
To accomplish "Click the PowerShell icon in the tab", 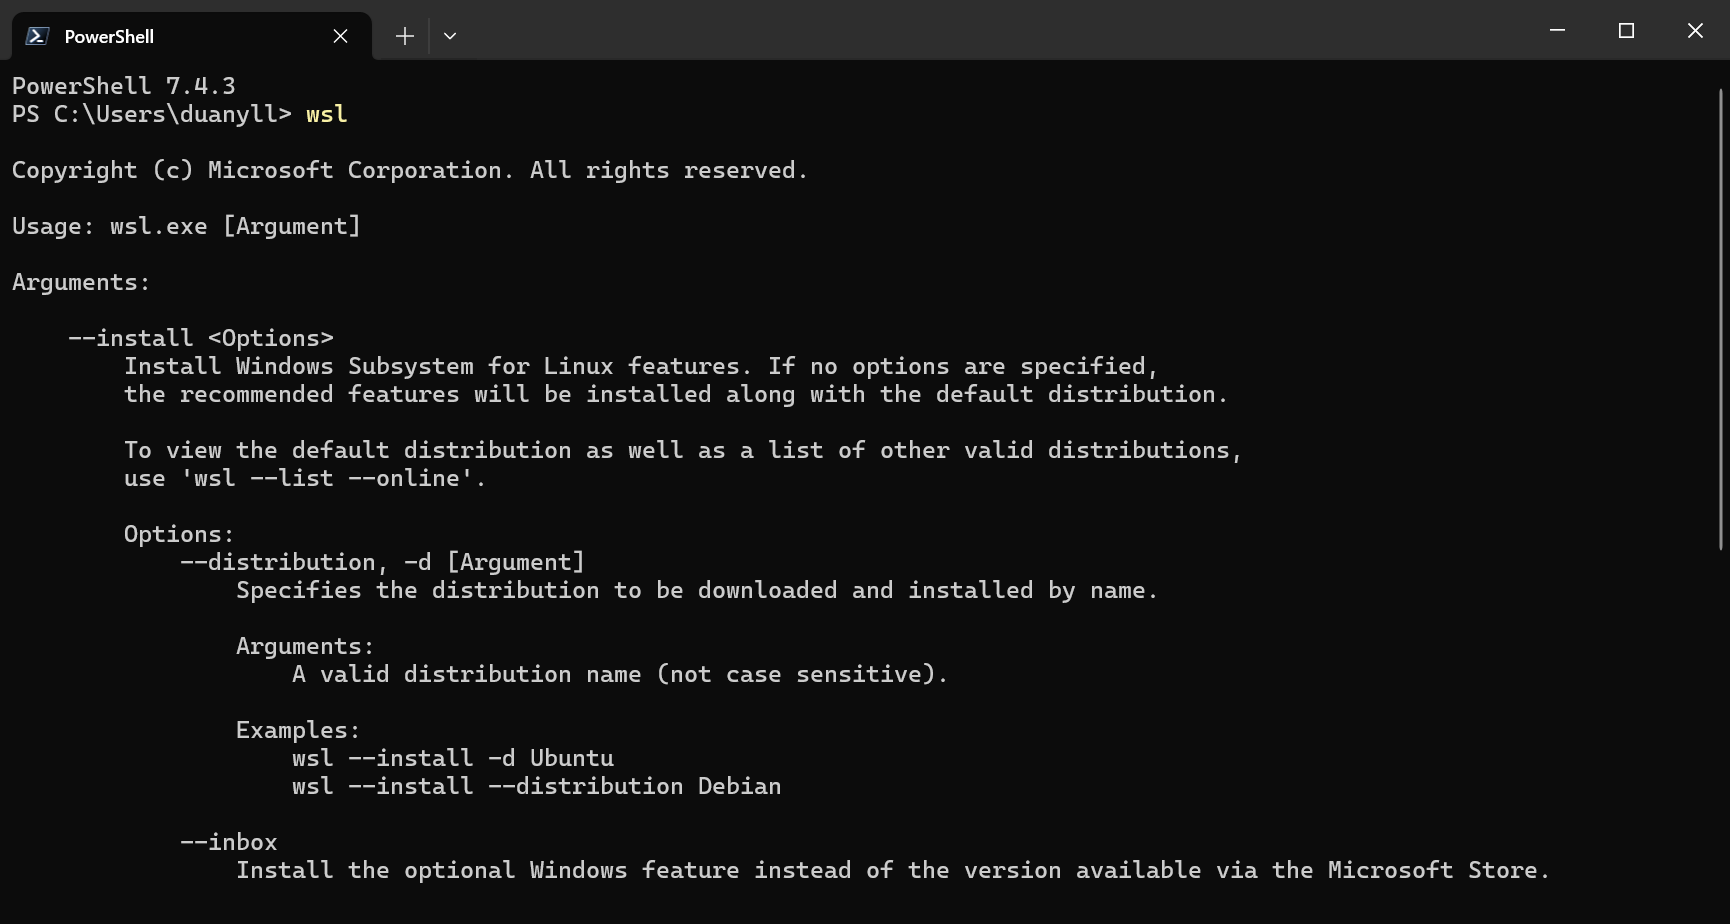I will click(x=37, y=36).
